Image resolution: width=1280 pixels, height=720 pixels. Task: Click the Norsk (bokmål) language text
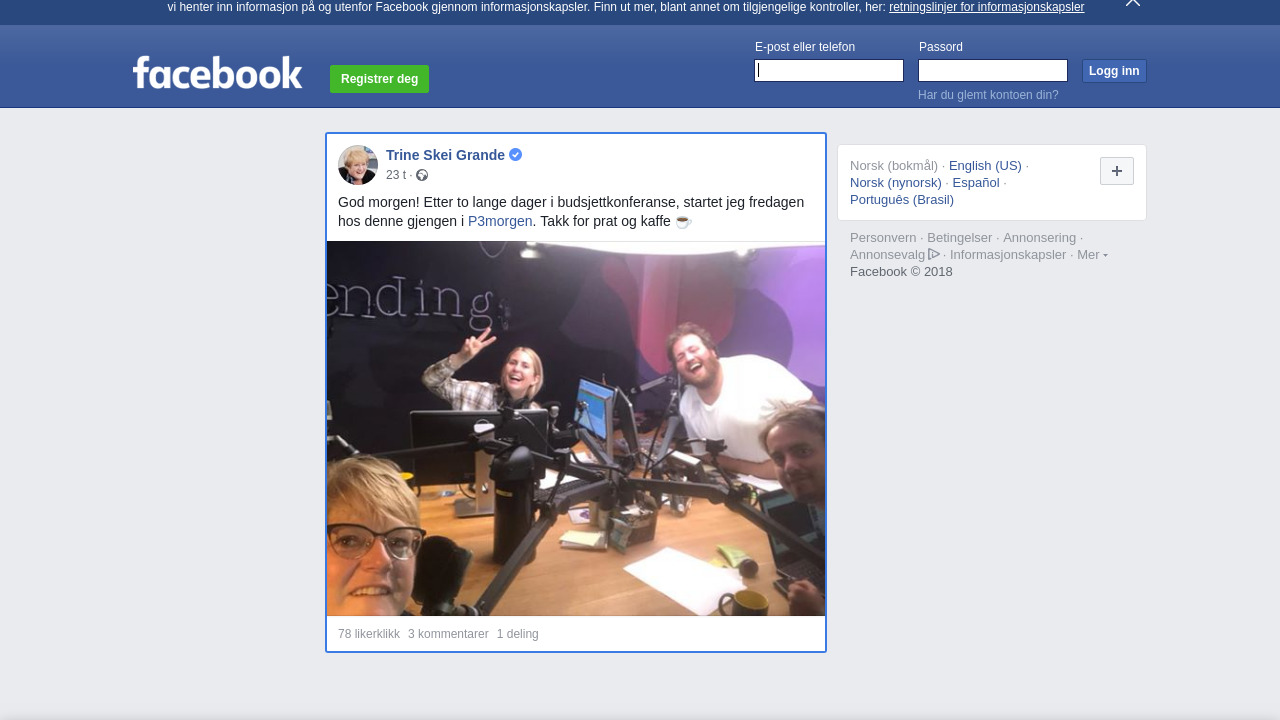pyautogui.click(x=894, y=166)
